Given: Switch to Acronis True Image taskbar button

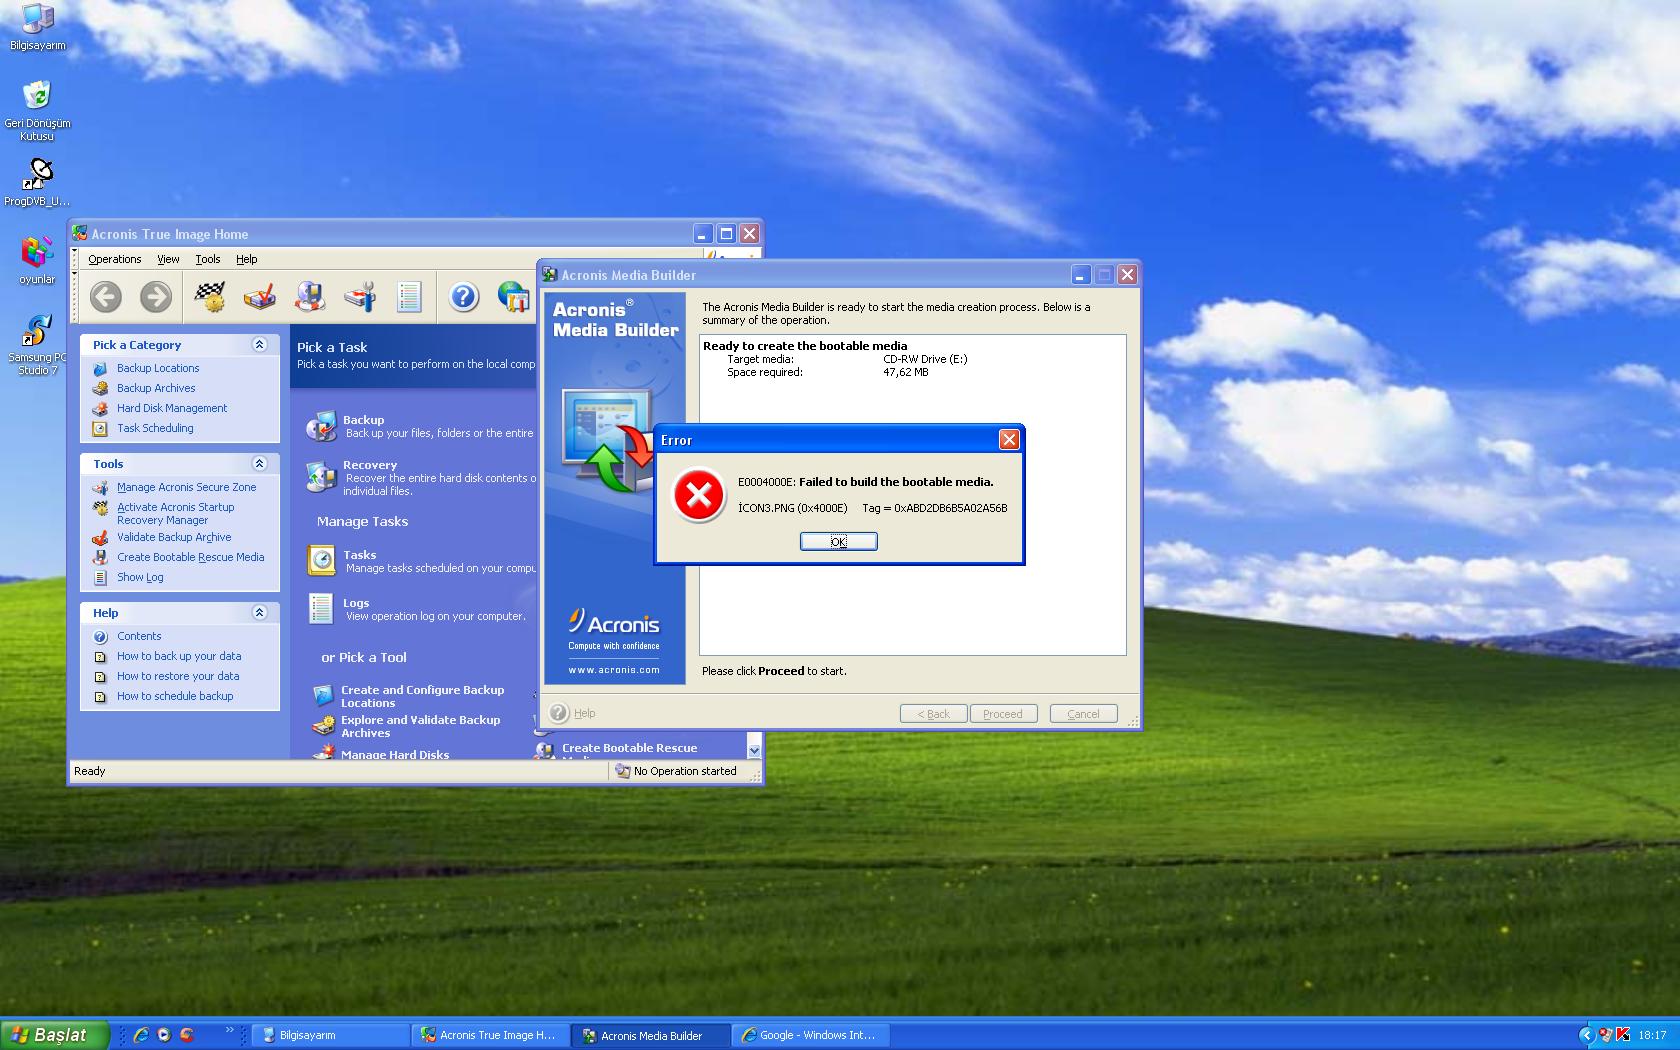Looking at the screenshot, I should [491, 1035].
